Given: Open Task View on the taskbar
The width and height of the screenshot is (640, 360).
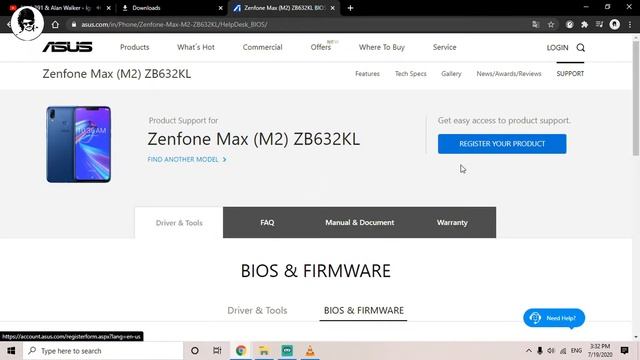Looking at the screenshot, I should click(x=217, y=351).
